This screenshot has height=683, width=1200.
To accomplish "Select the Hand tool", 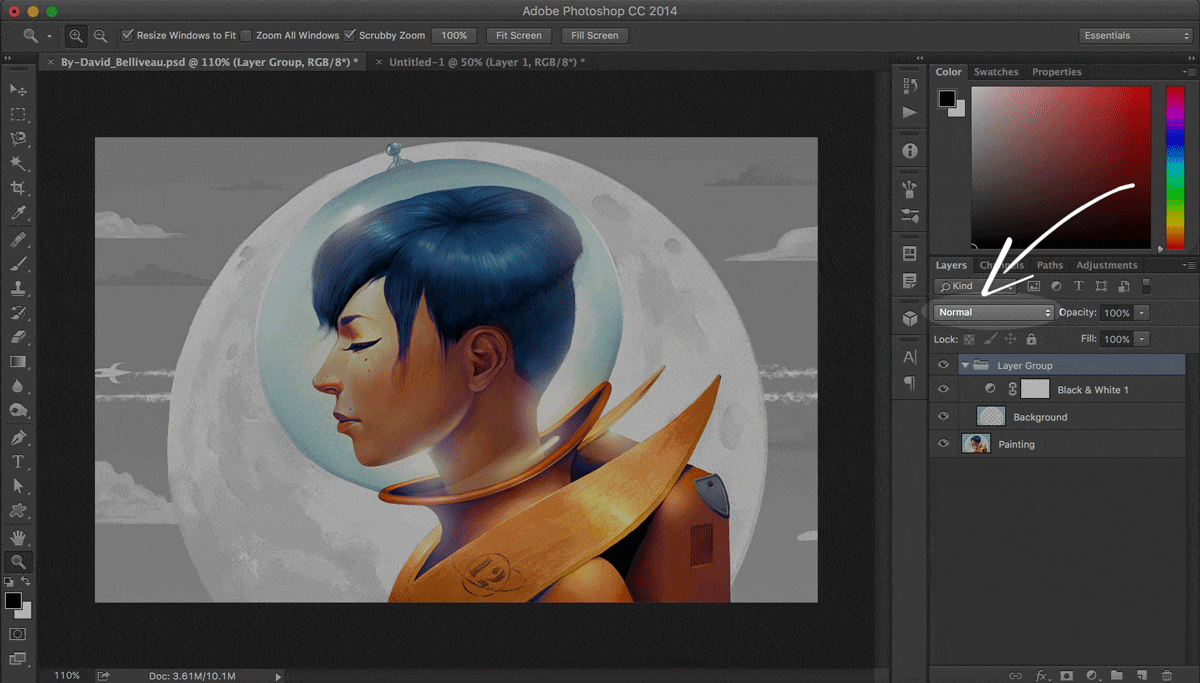I will click(x=18, y=538).
